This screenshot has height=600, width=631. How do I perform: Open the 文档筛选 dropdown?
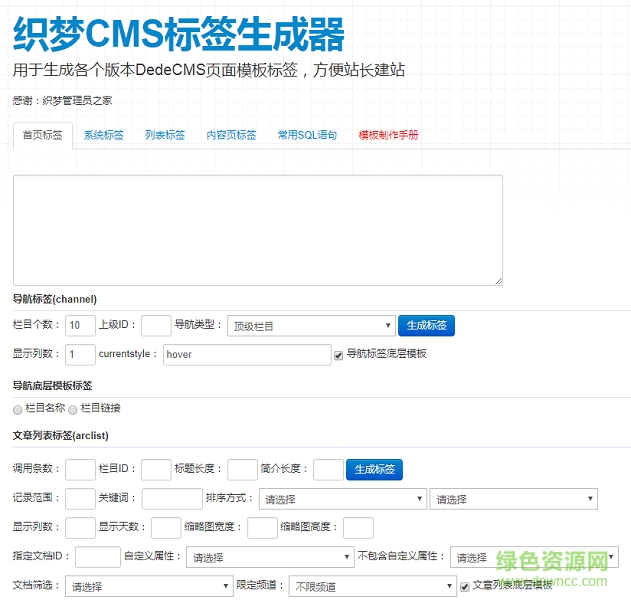pos(149,586)
